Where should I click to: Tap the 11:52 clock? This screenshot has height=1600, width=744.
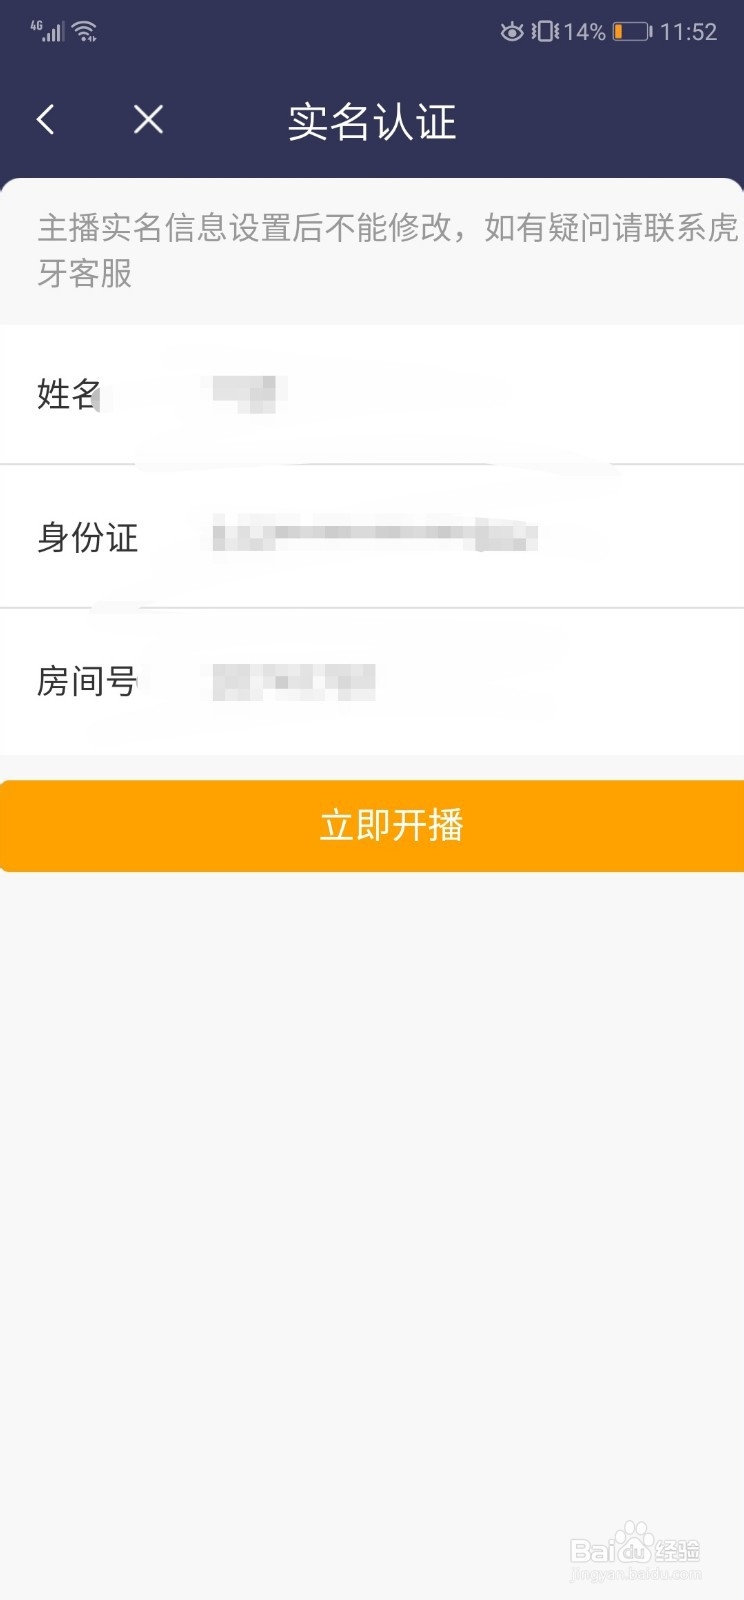click(x=688, y=32)
